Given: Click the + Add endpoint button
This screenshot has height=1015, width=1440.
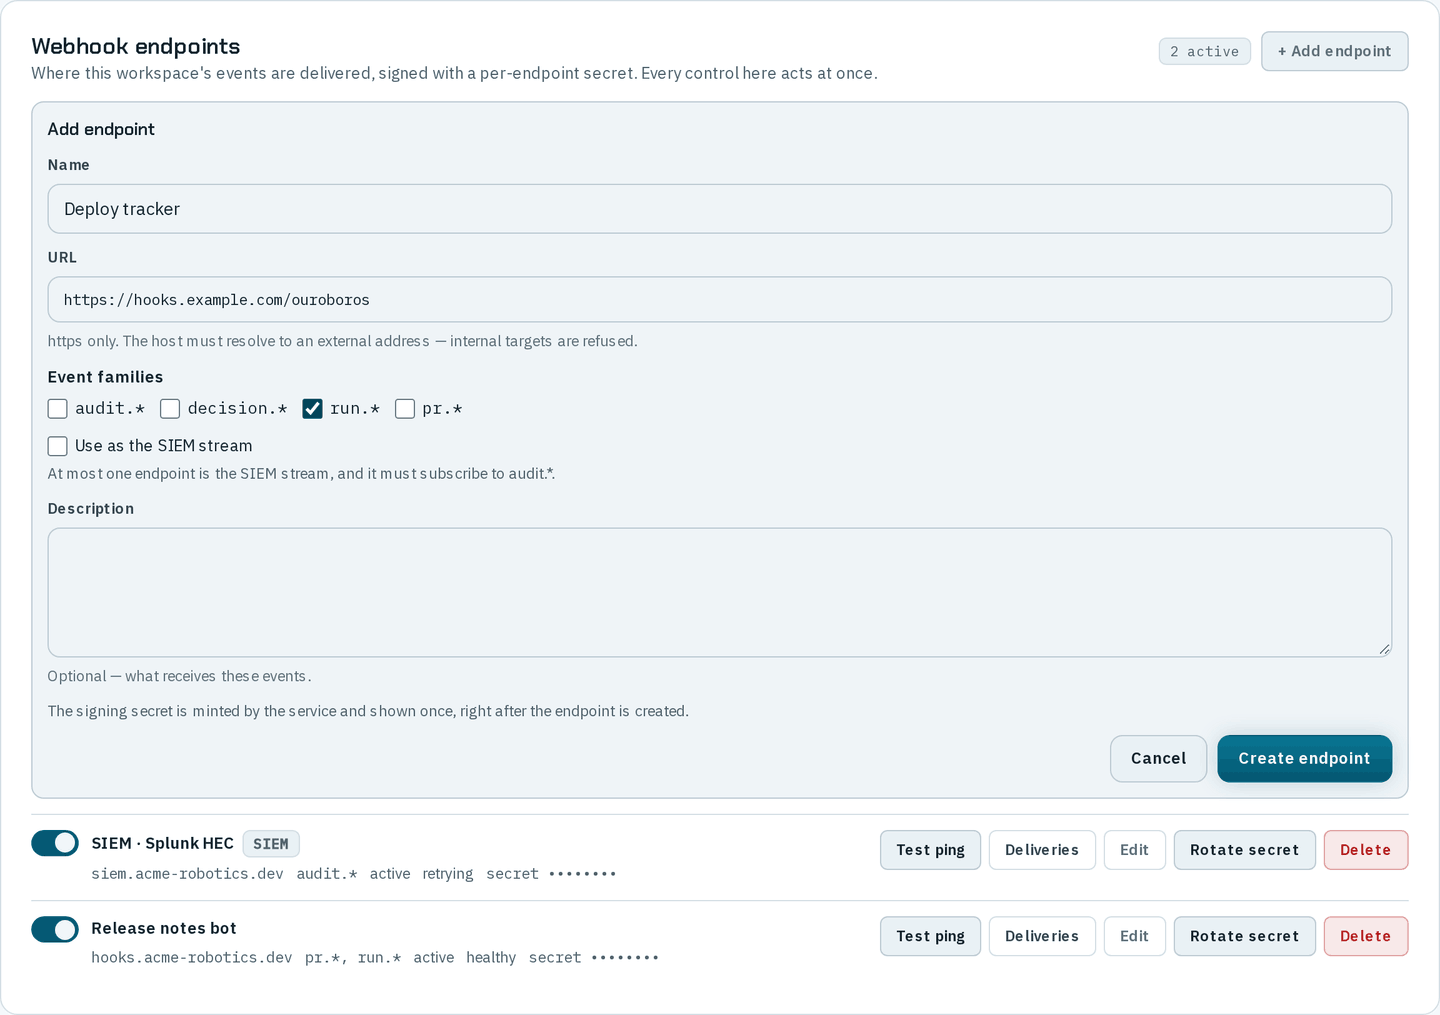Looking at the screenshot, I should (1334, 51).
